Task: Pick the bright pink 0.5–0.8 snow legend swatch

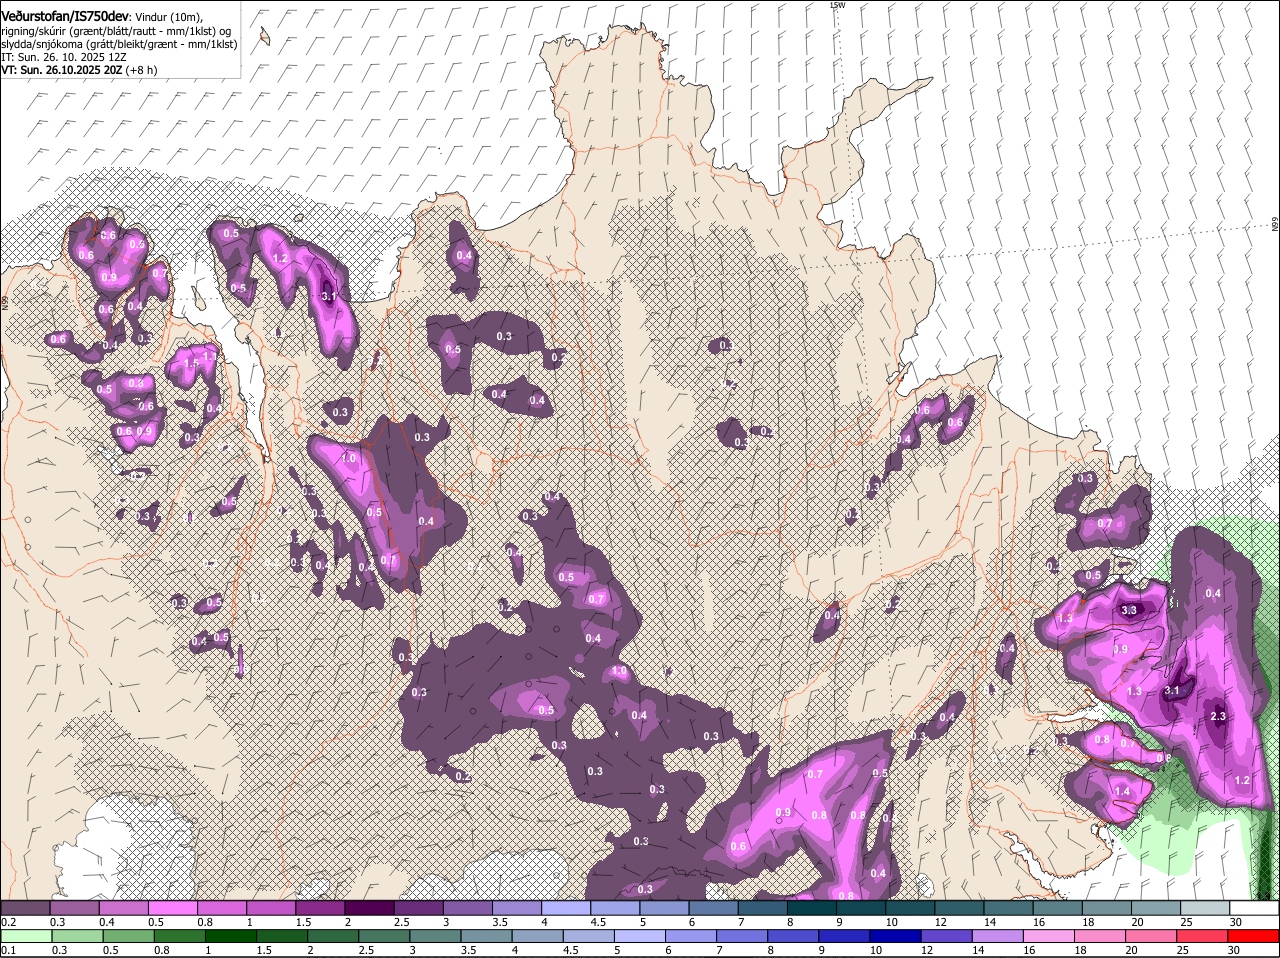Action: pos(172,908)
